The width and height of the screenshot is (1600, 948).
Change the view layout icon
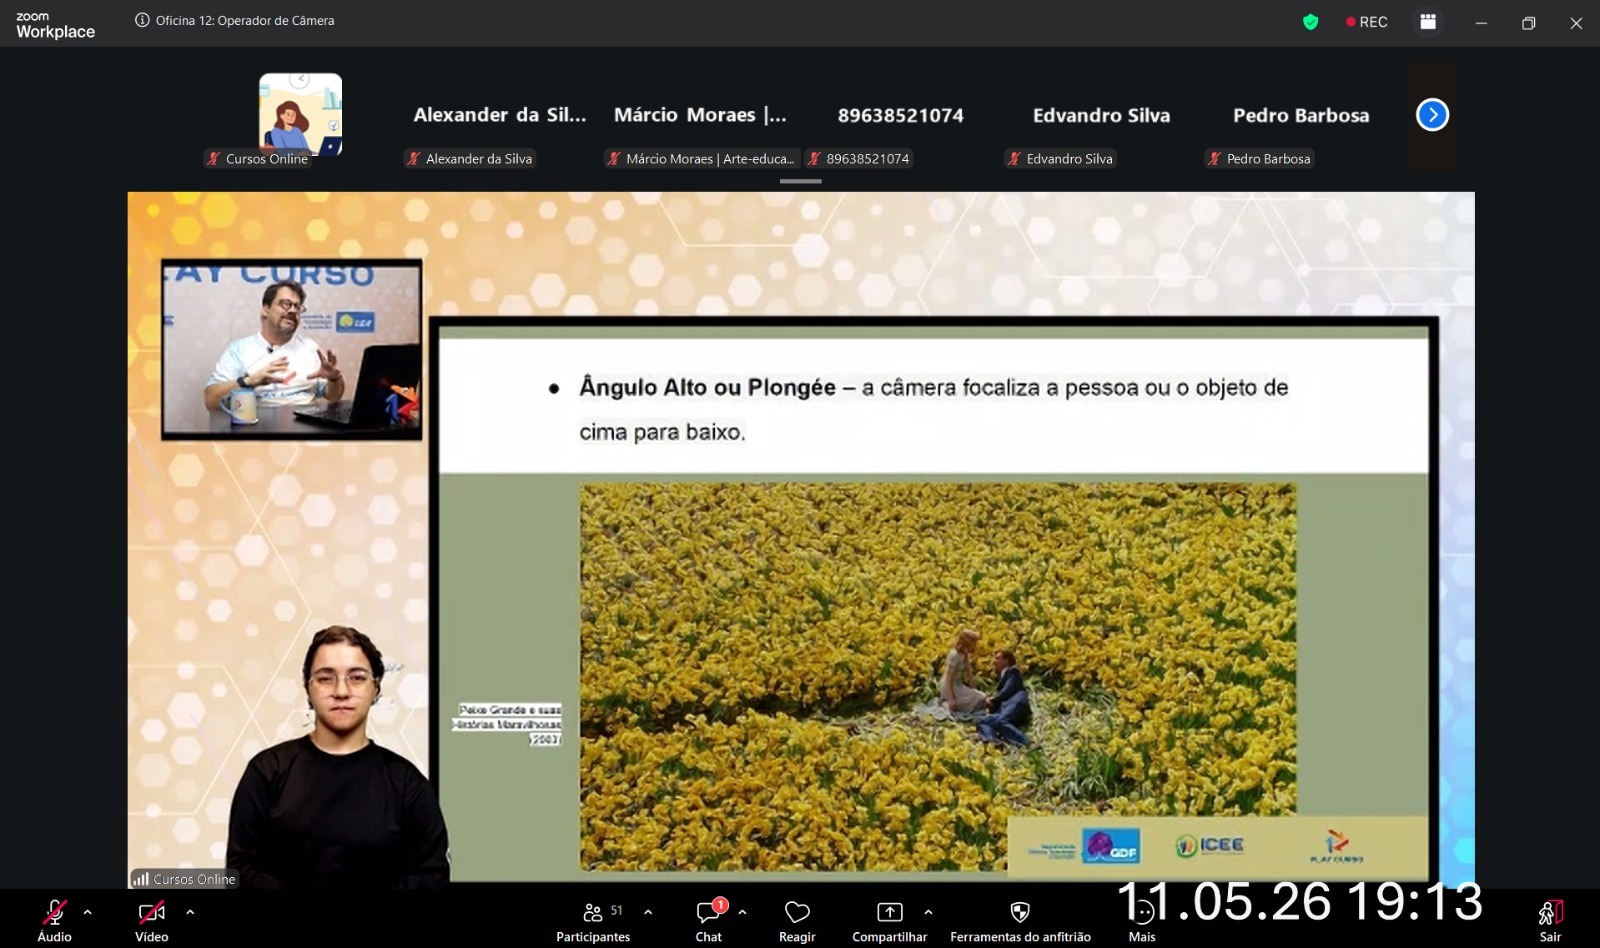pyautogui.click(x=1428, y=22)
